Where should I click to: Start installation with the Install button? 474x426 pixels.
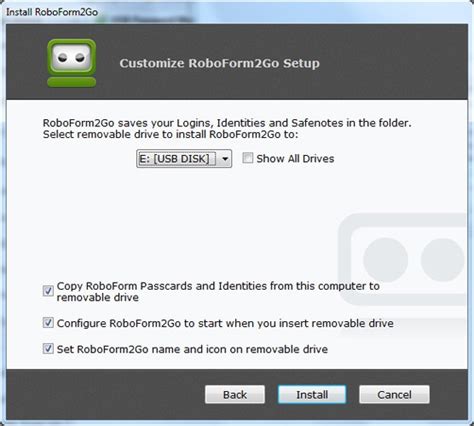click(312, 395)
